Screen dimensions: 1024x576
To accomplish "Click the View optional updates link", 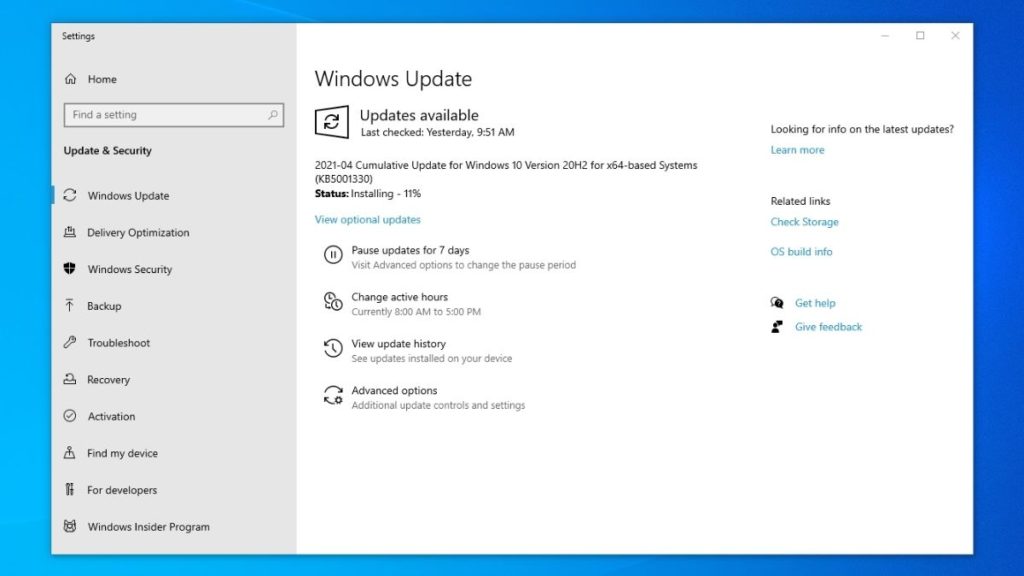I will [x=367, y=219].
